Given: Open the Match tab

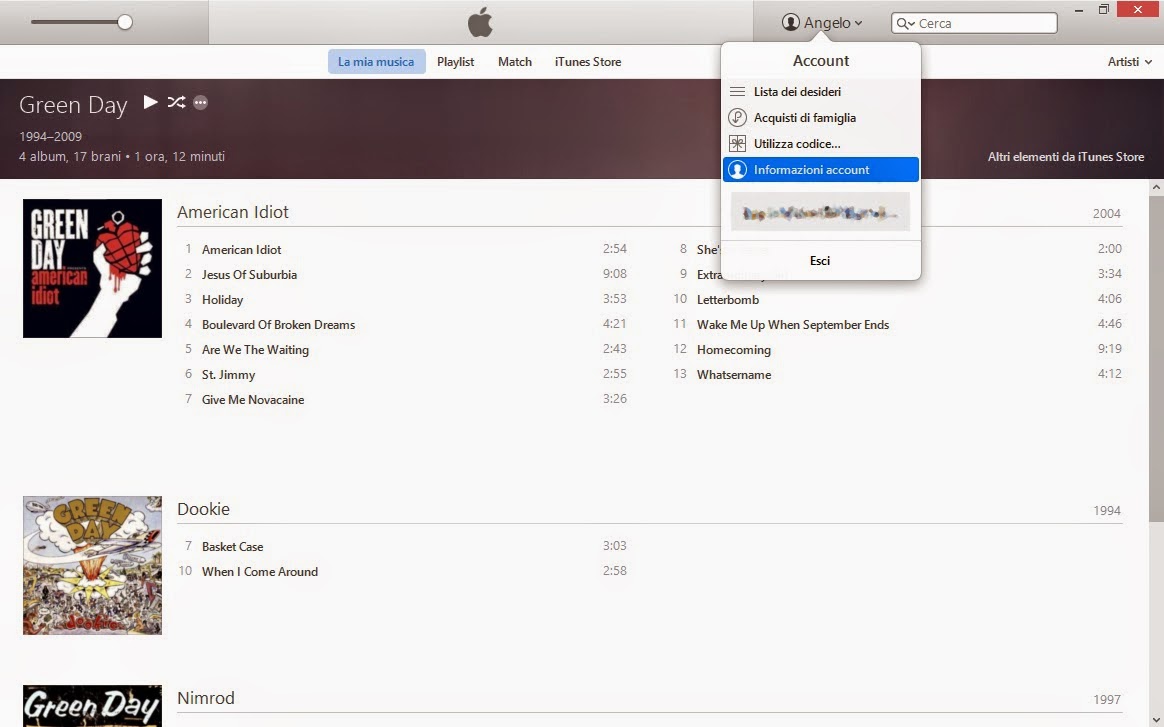Looking at the screenshot, I should point(514,62).
